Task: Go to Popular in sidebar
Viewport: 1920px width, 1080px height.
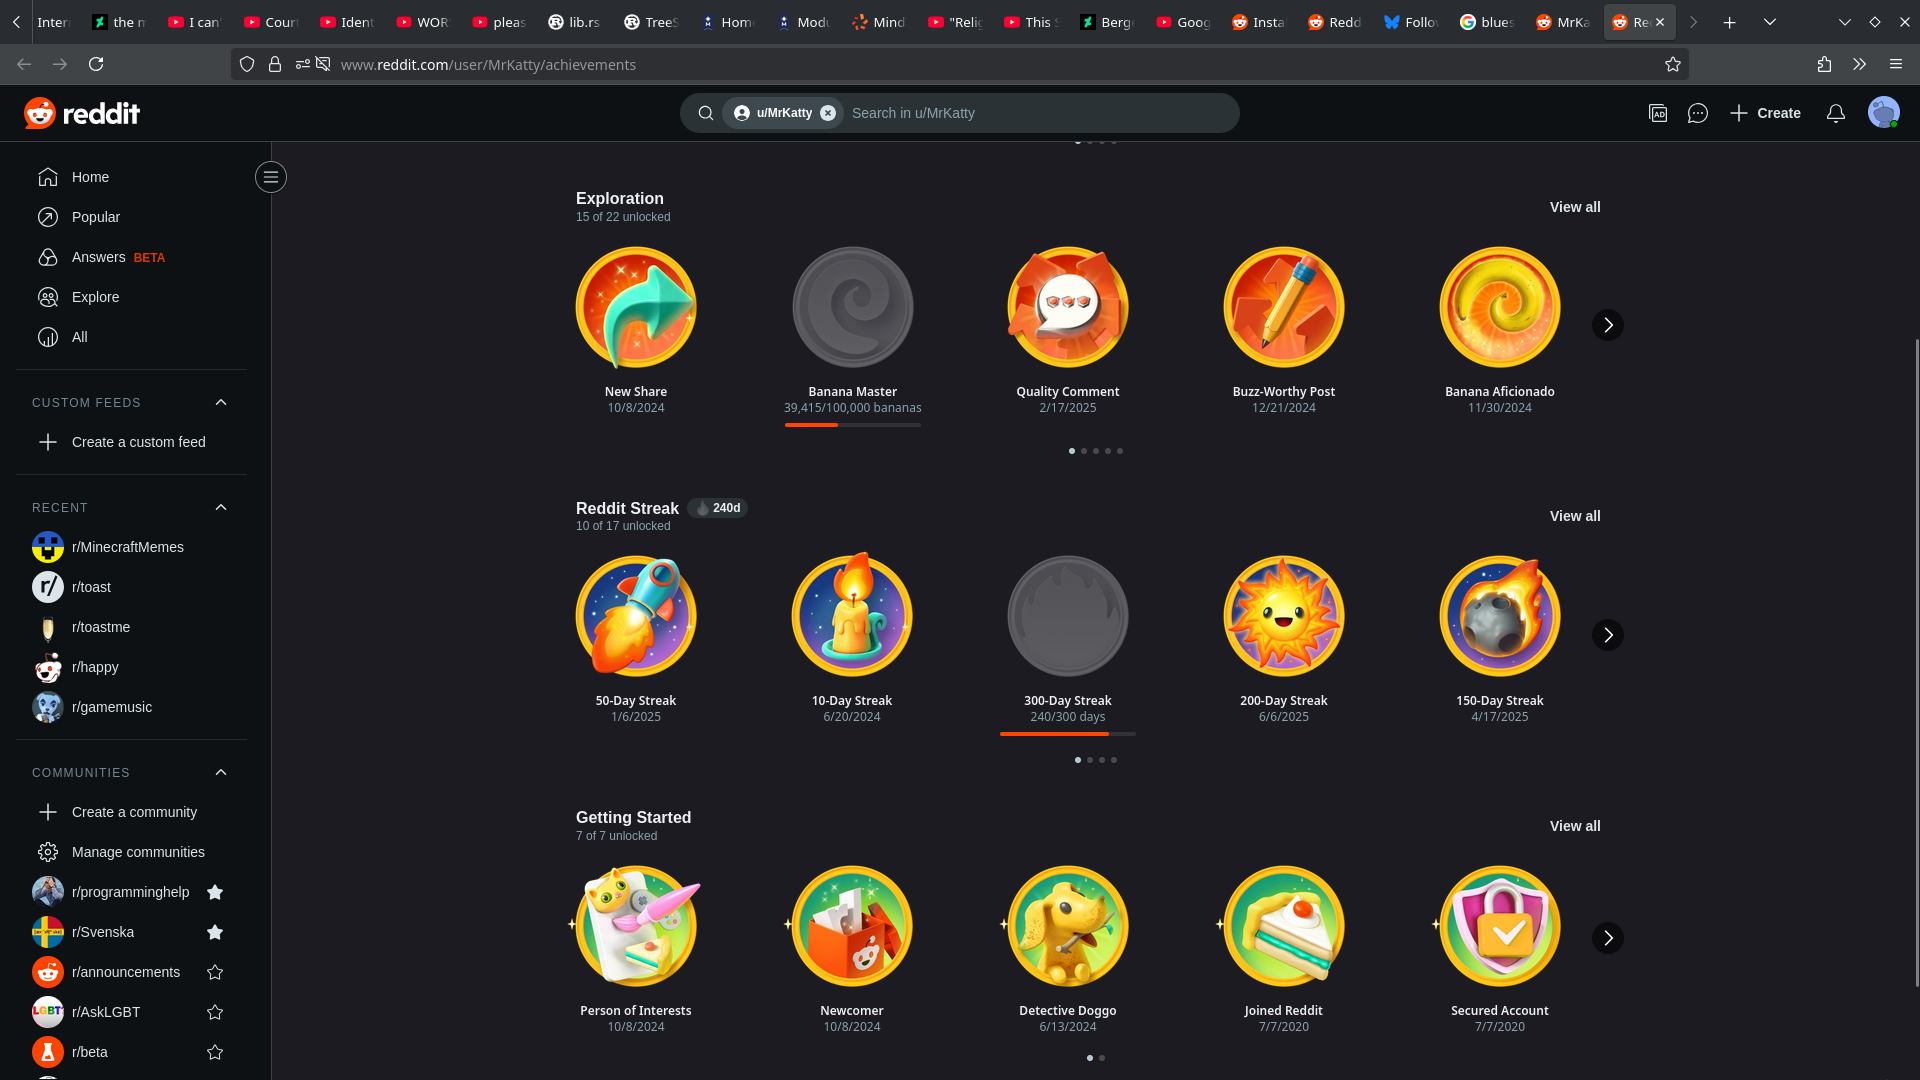Action: pyautogui.click(x=95, y=217)
